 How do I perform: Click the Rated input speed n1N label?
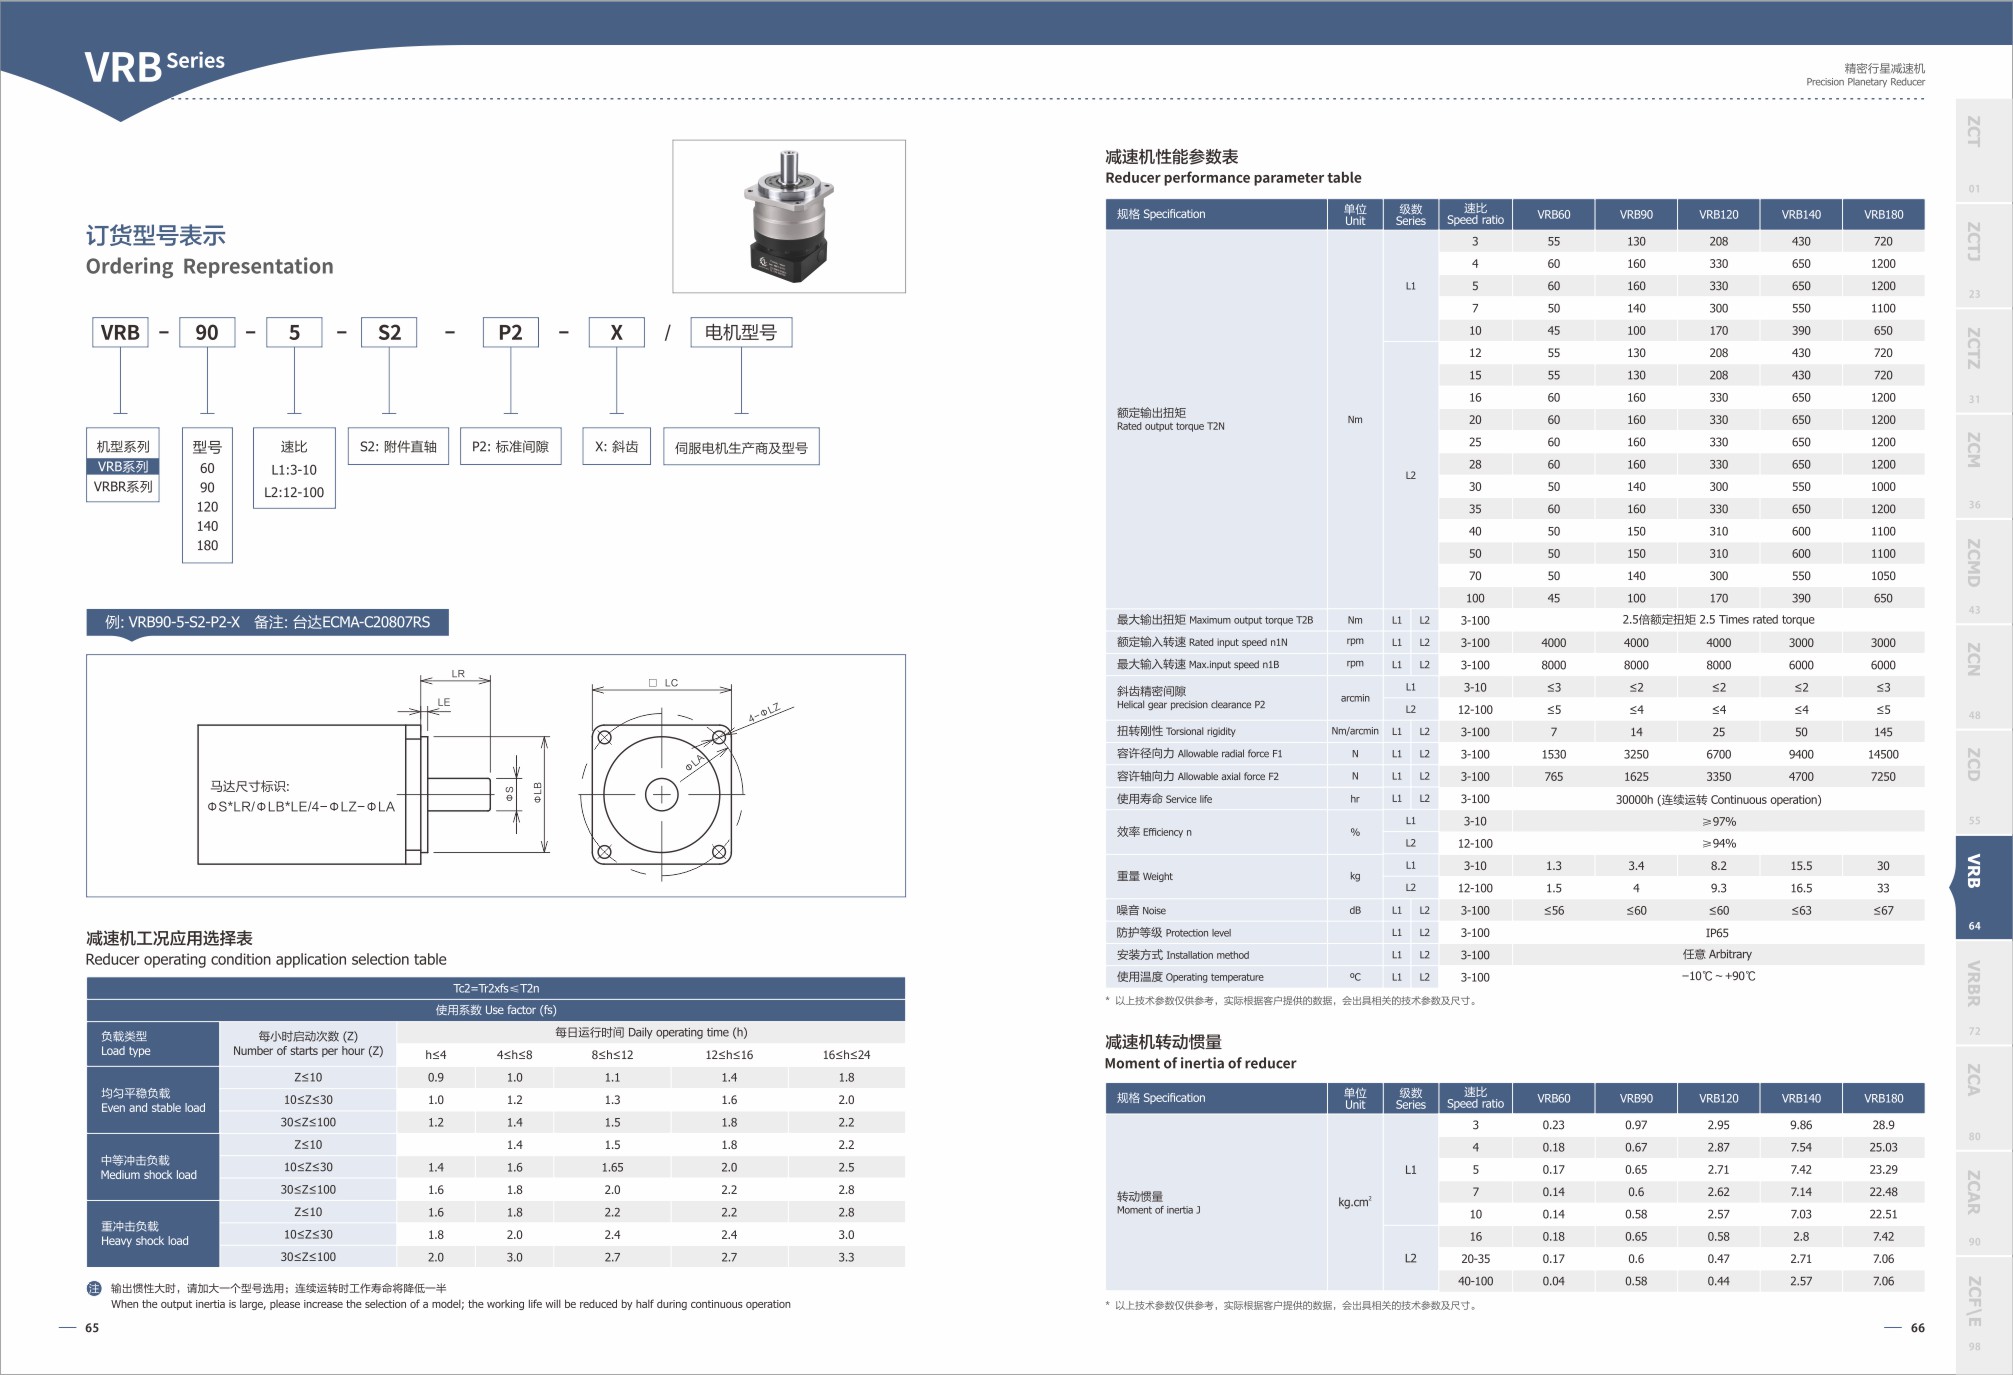coord(1202,643)
